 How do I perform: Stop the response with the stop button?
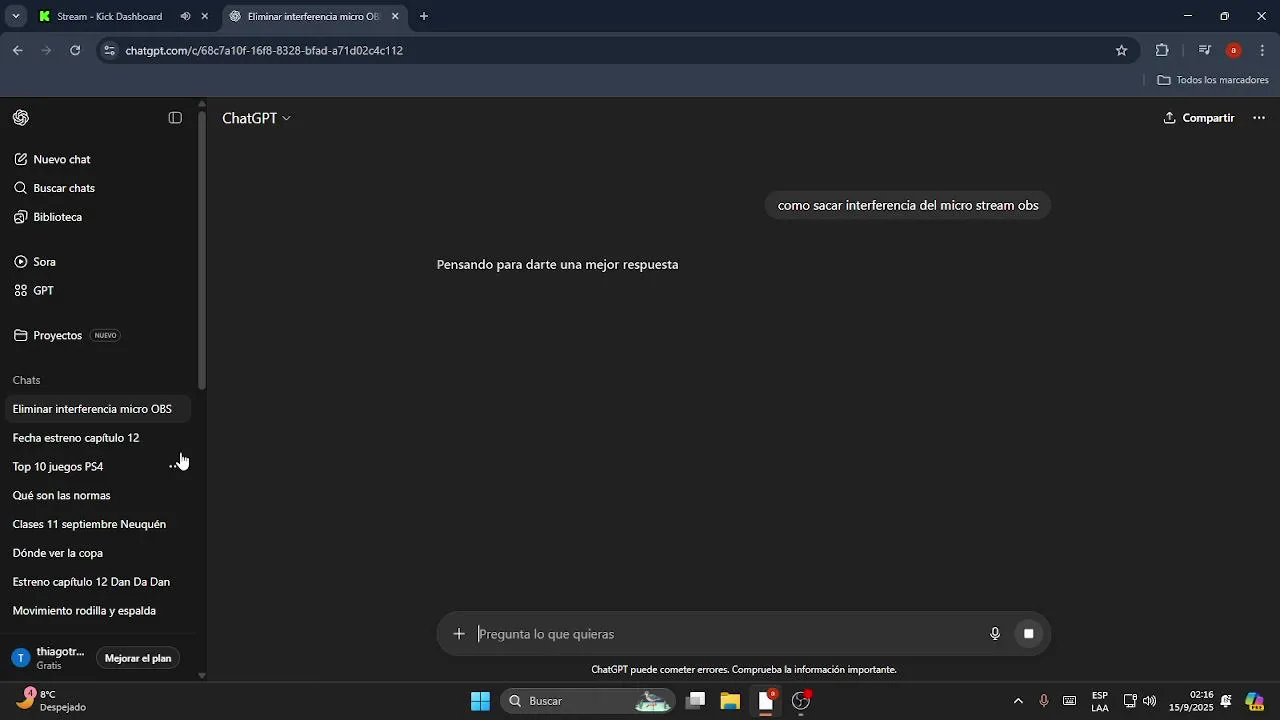coord(1028,634)
